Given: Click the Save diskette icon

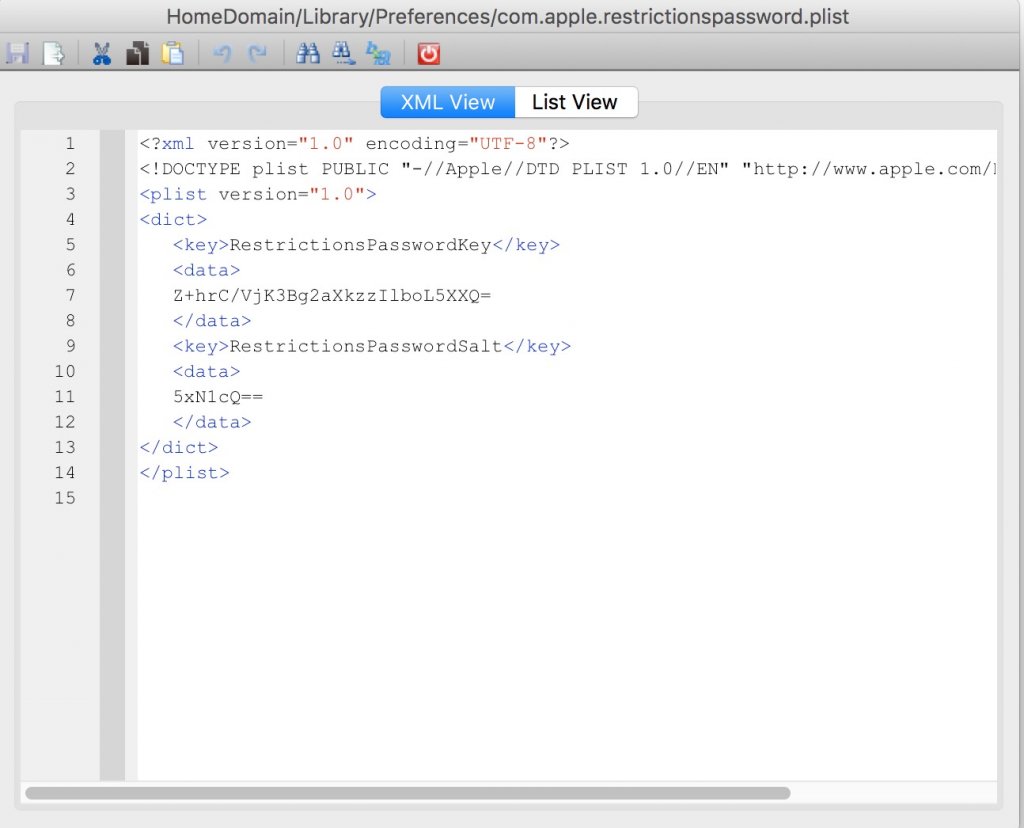Looking at the screenshot, I should pyautogui.click(x=17, y=53).
